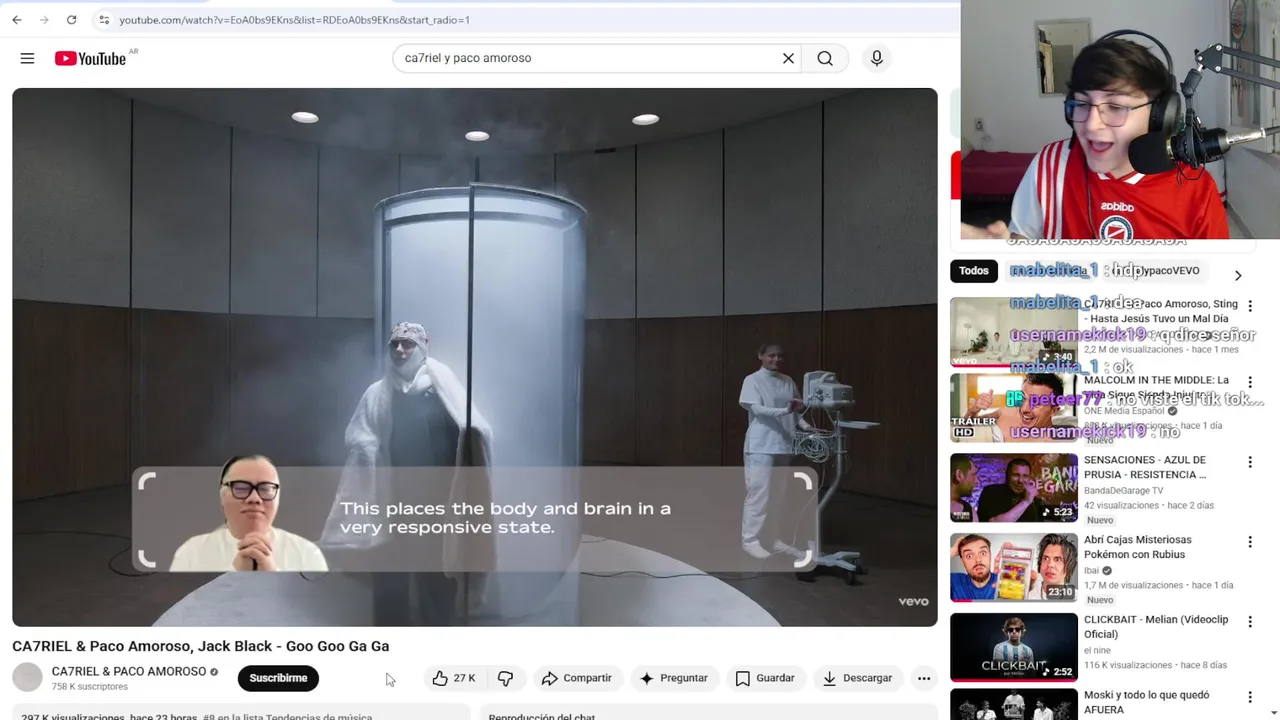
Task: Open options for Hasta Jesús Tuvo un Mal Día
Action: pyautogui.click(x=1249, y=306)
